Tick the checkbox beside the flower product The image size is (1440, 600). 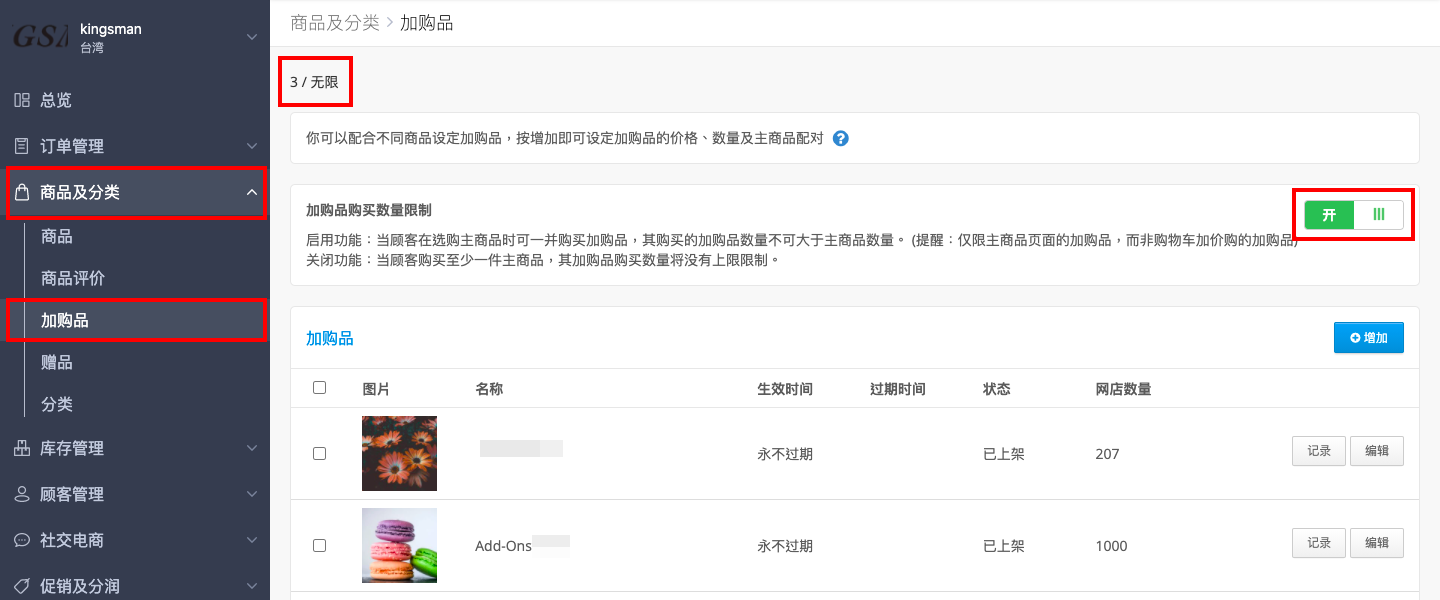pos(319,454)
